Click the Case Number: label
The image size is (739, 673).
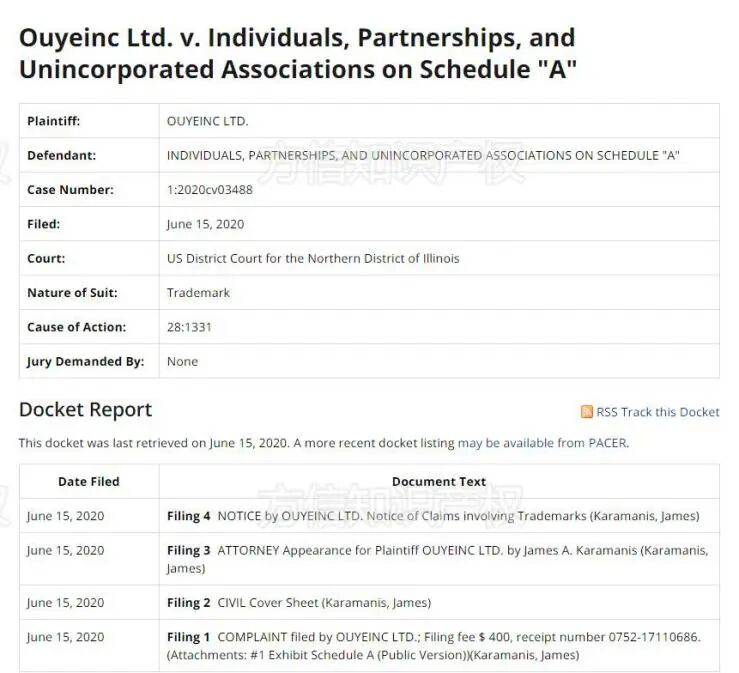tap(70, 190)
